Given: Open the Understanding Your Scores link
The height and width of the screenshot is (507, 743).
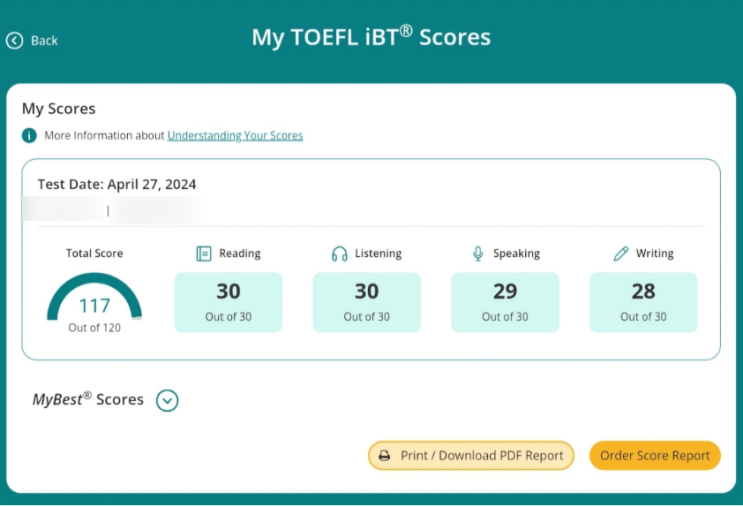Looking at the screenshot, I should 235,136.
